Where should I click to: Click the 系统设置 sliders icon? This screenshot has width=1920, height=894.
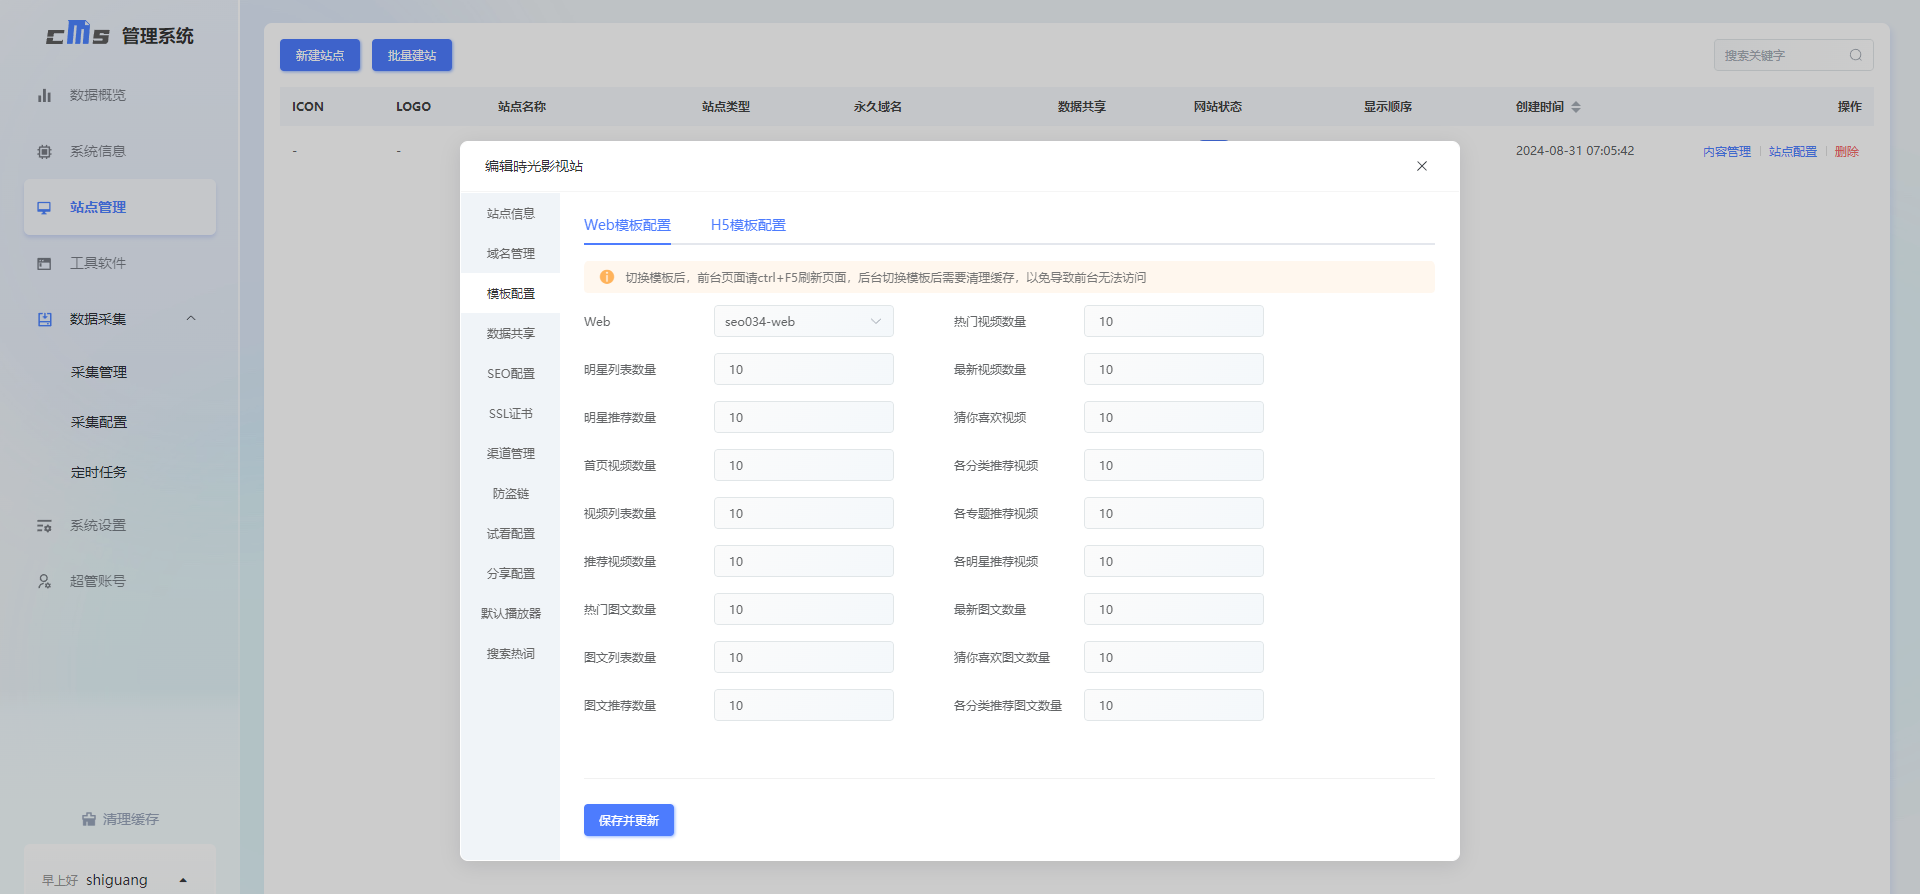pyautogui.click(x=44, y=526)
